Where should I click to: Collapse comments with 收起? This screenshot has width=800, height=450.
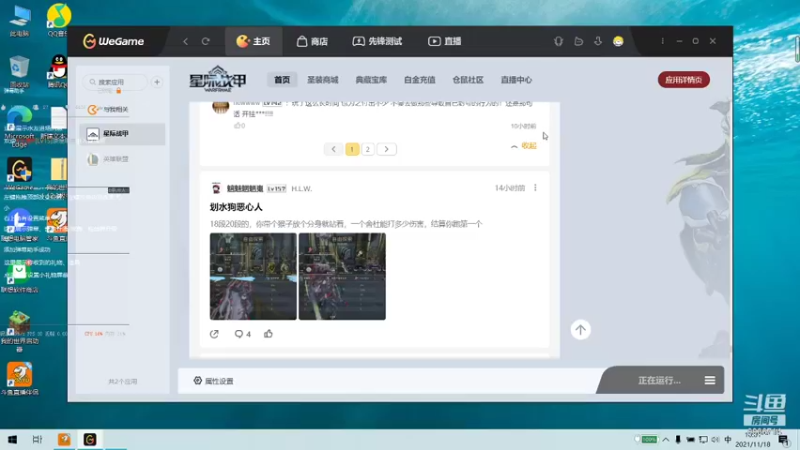pos(523,146)
